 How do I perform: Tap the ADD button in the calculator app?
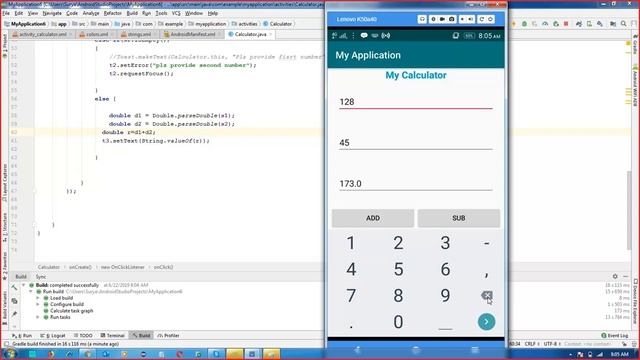tap(373, 218)
